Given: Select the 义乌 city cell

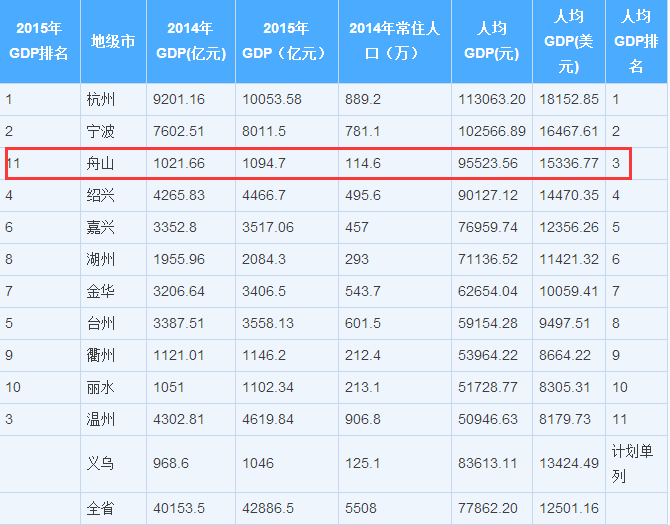Looking at the screenshot, I should pyautogui.click(x=101, y=463).
